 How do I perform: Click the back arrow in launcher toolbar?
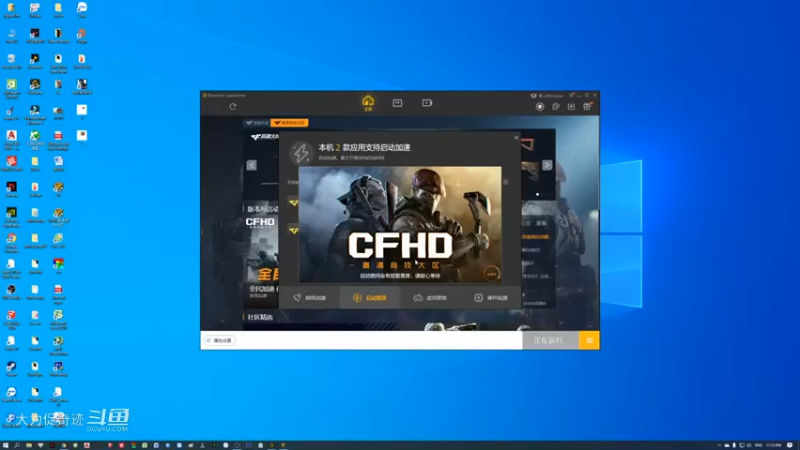coord(216,107)
